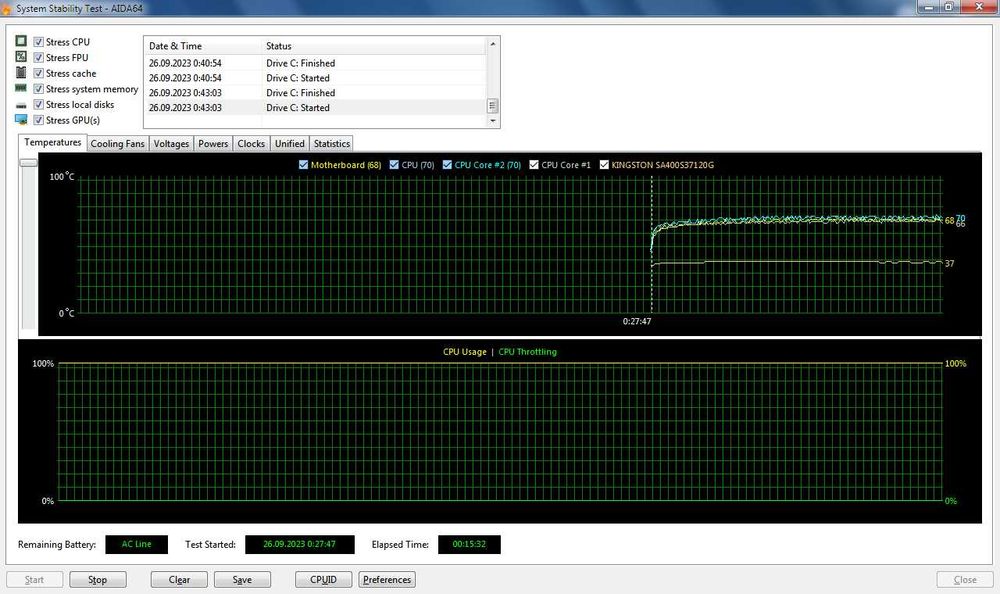Click the Date & Time column header

[203, 46]
